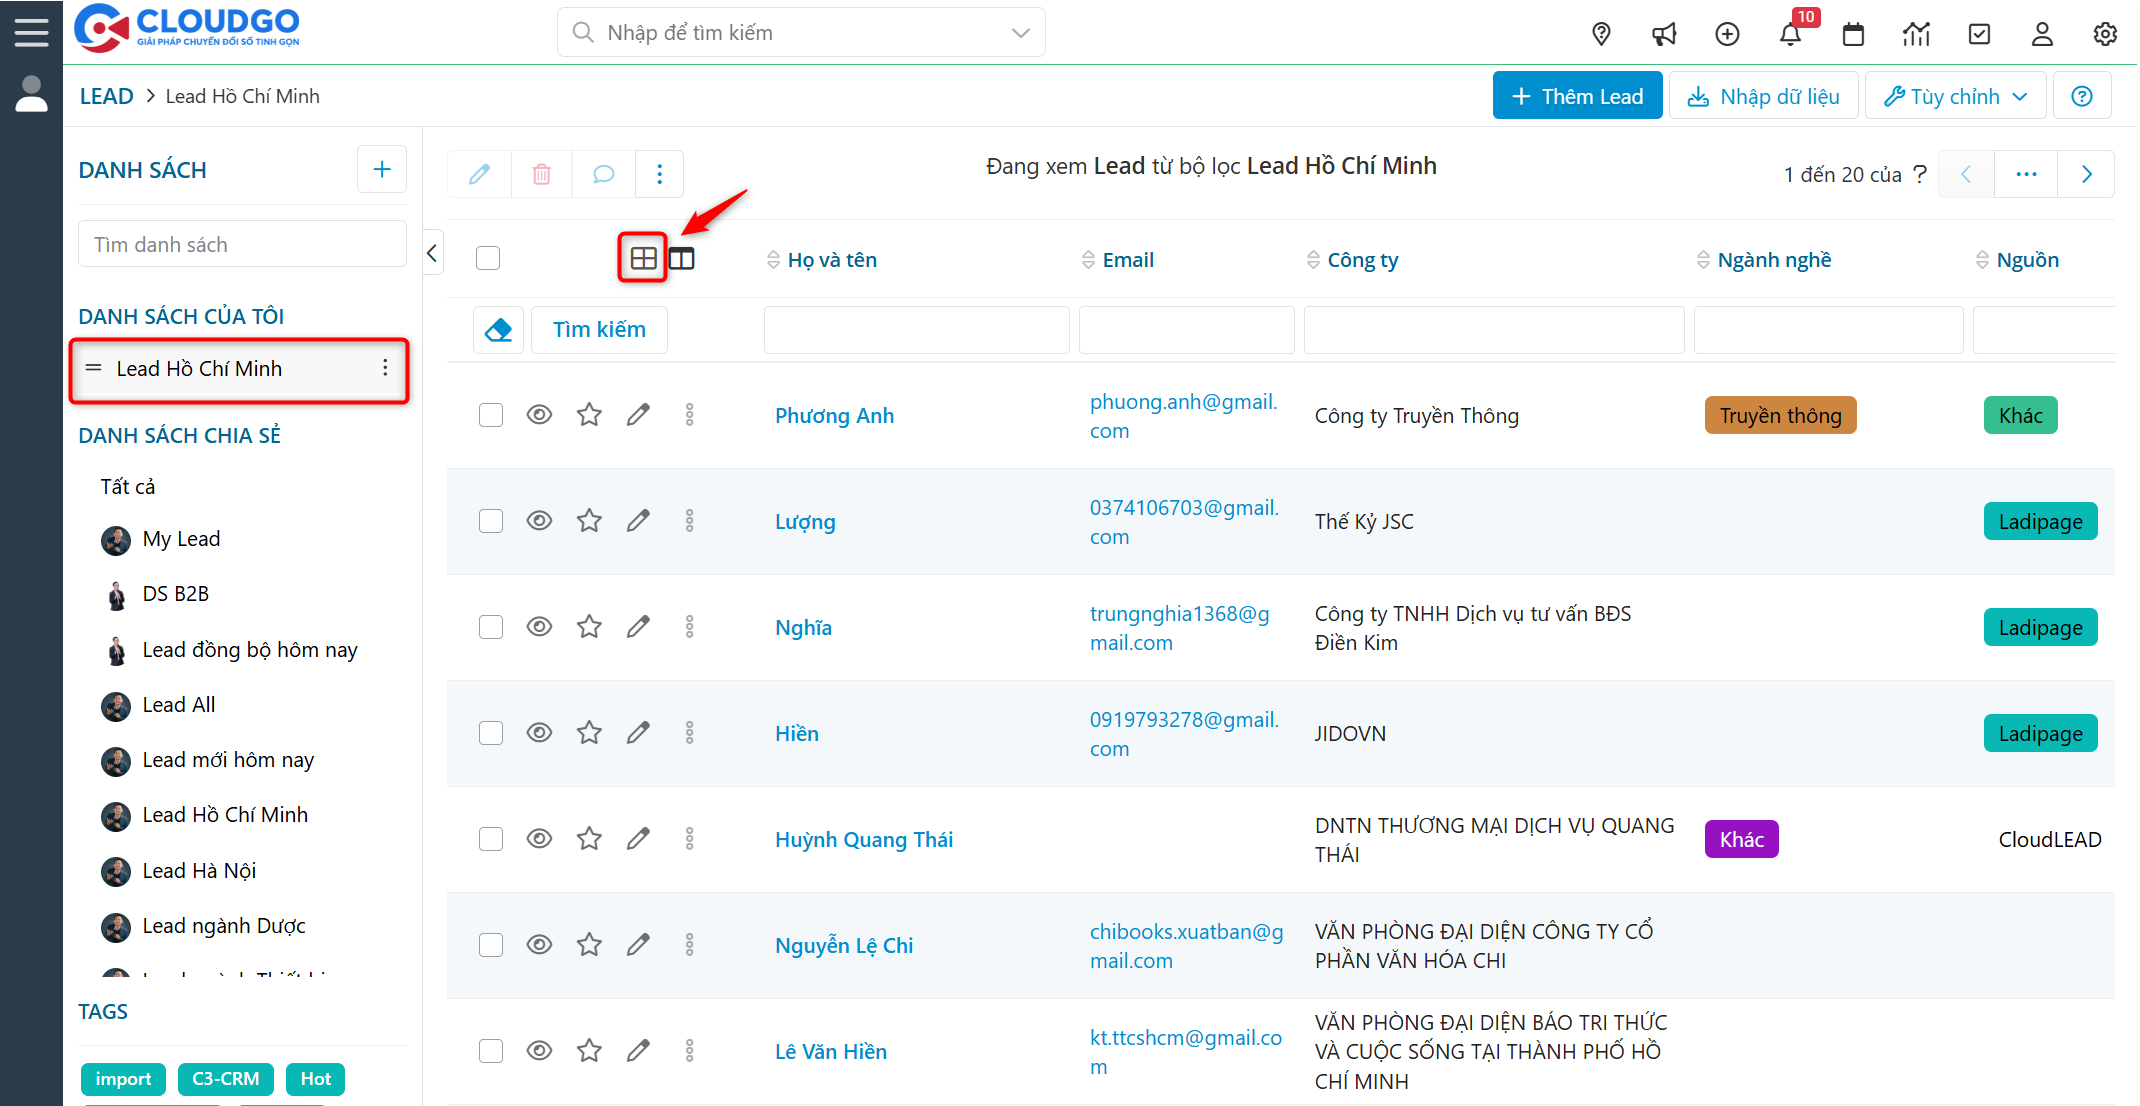Collapse the left list sidebar panel
This screenshot has width=2140, height=1106.
pos(432,254)
